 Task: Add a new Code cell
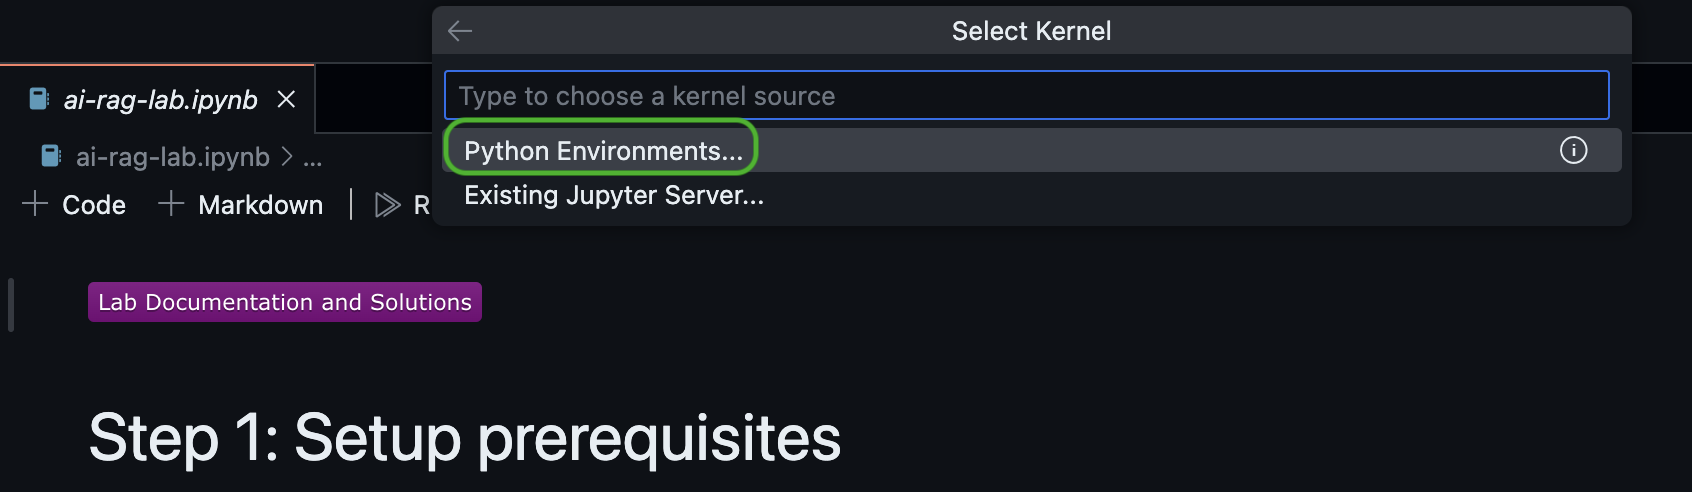coord(75,204)
